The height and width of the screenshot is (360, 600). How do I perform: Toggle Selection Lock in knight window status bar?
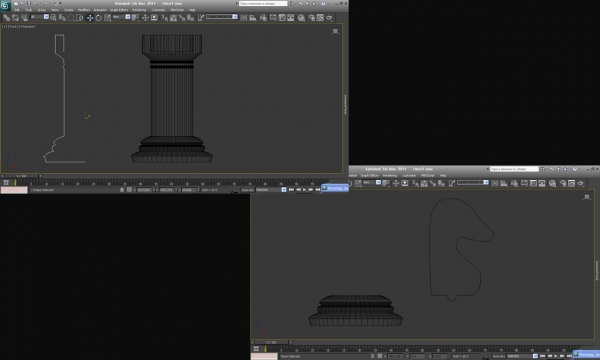(x=372, y=356)
